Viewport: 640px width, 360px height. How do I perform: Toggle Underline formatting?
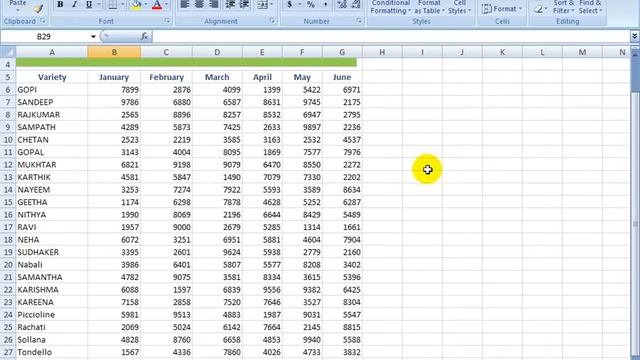point(89,4)
